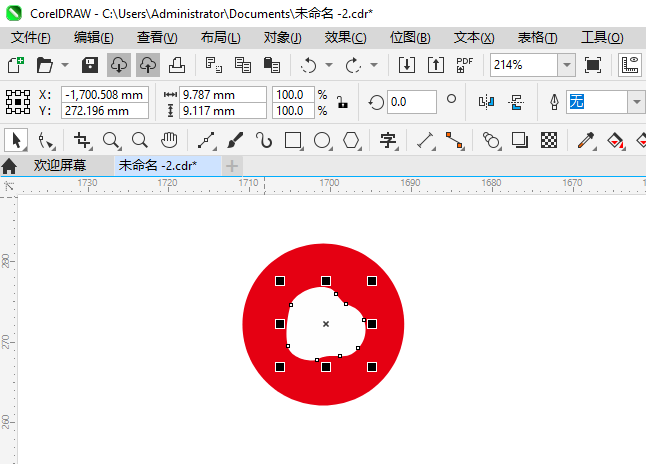Select the Pick tool arrow
Image resolution: width=646 pixels, height=464 pixels.
pos(16,140)
